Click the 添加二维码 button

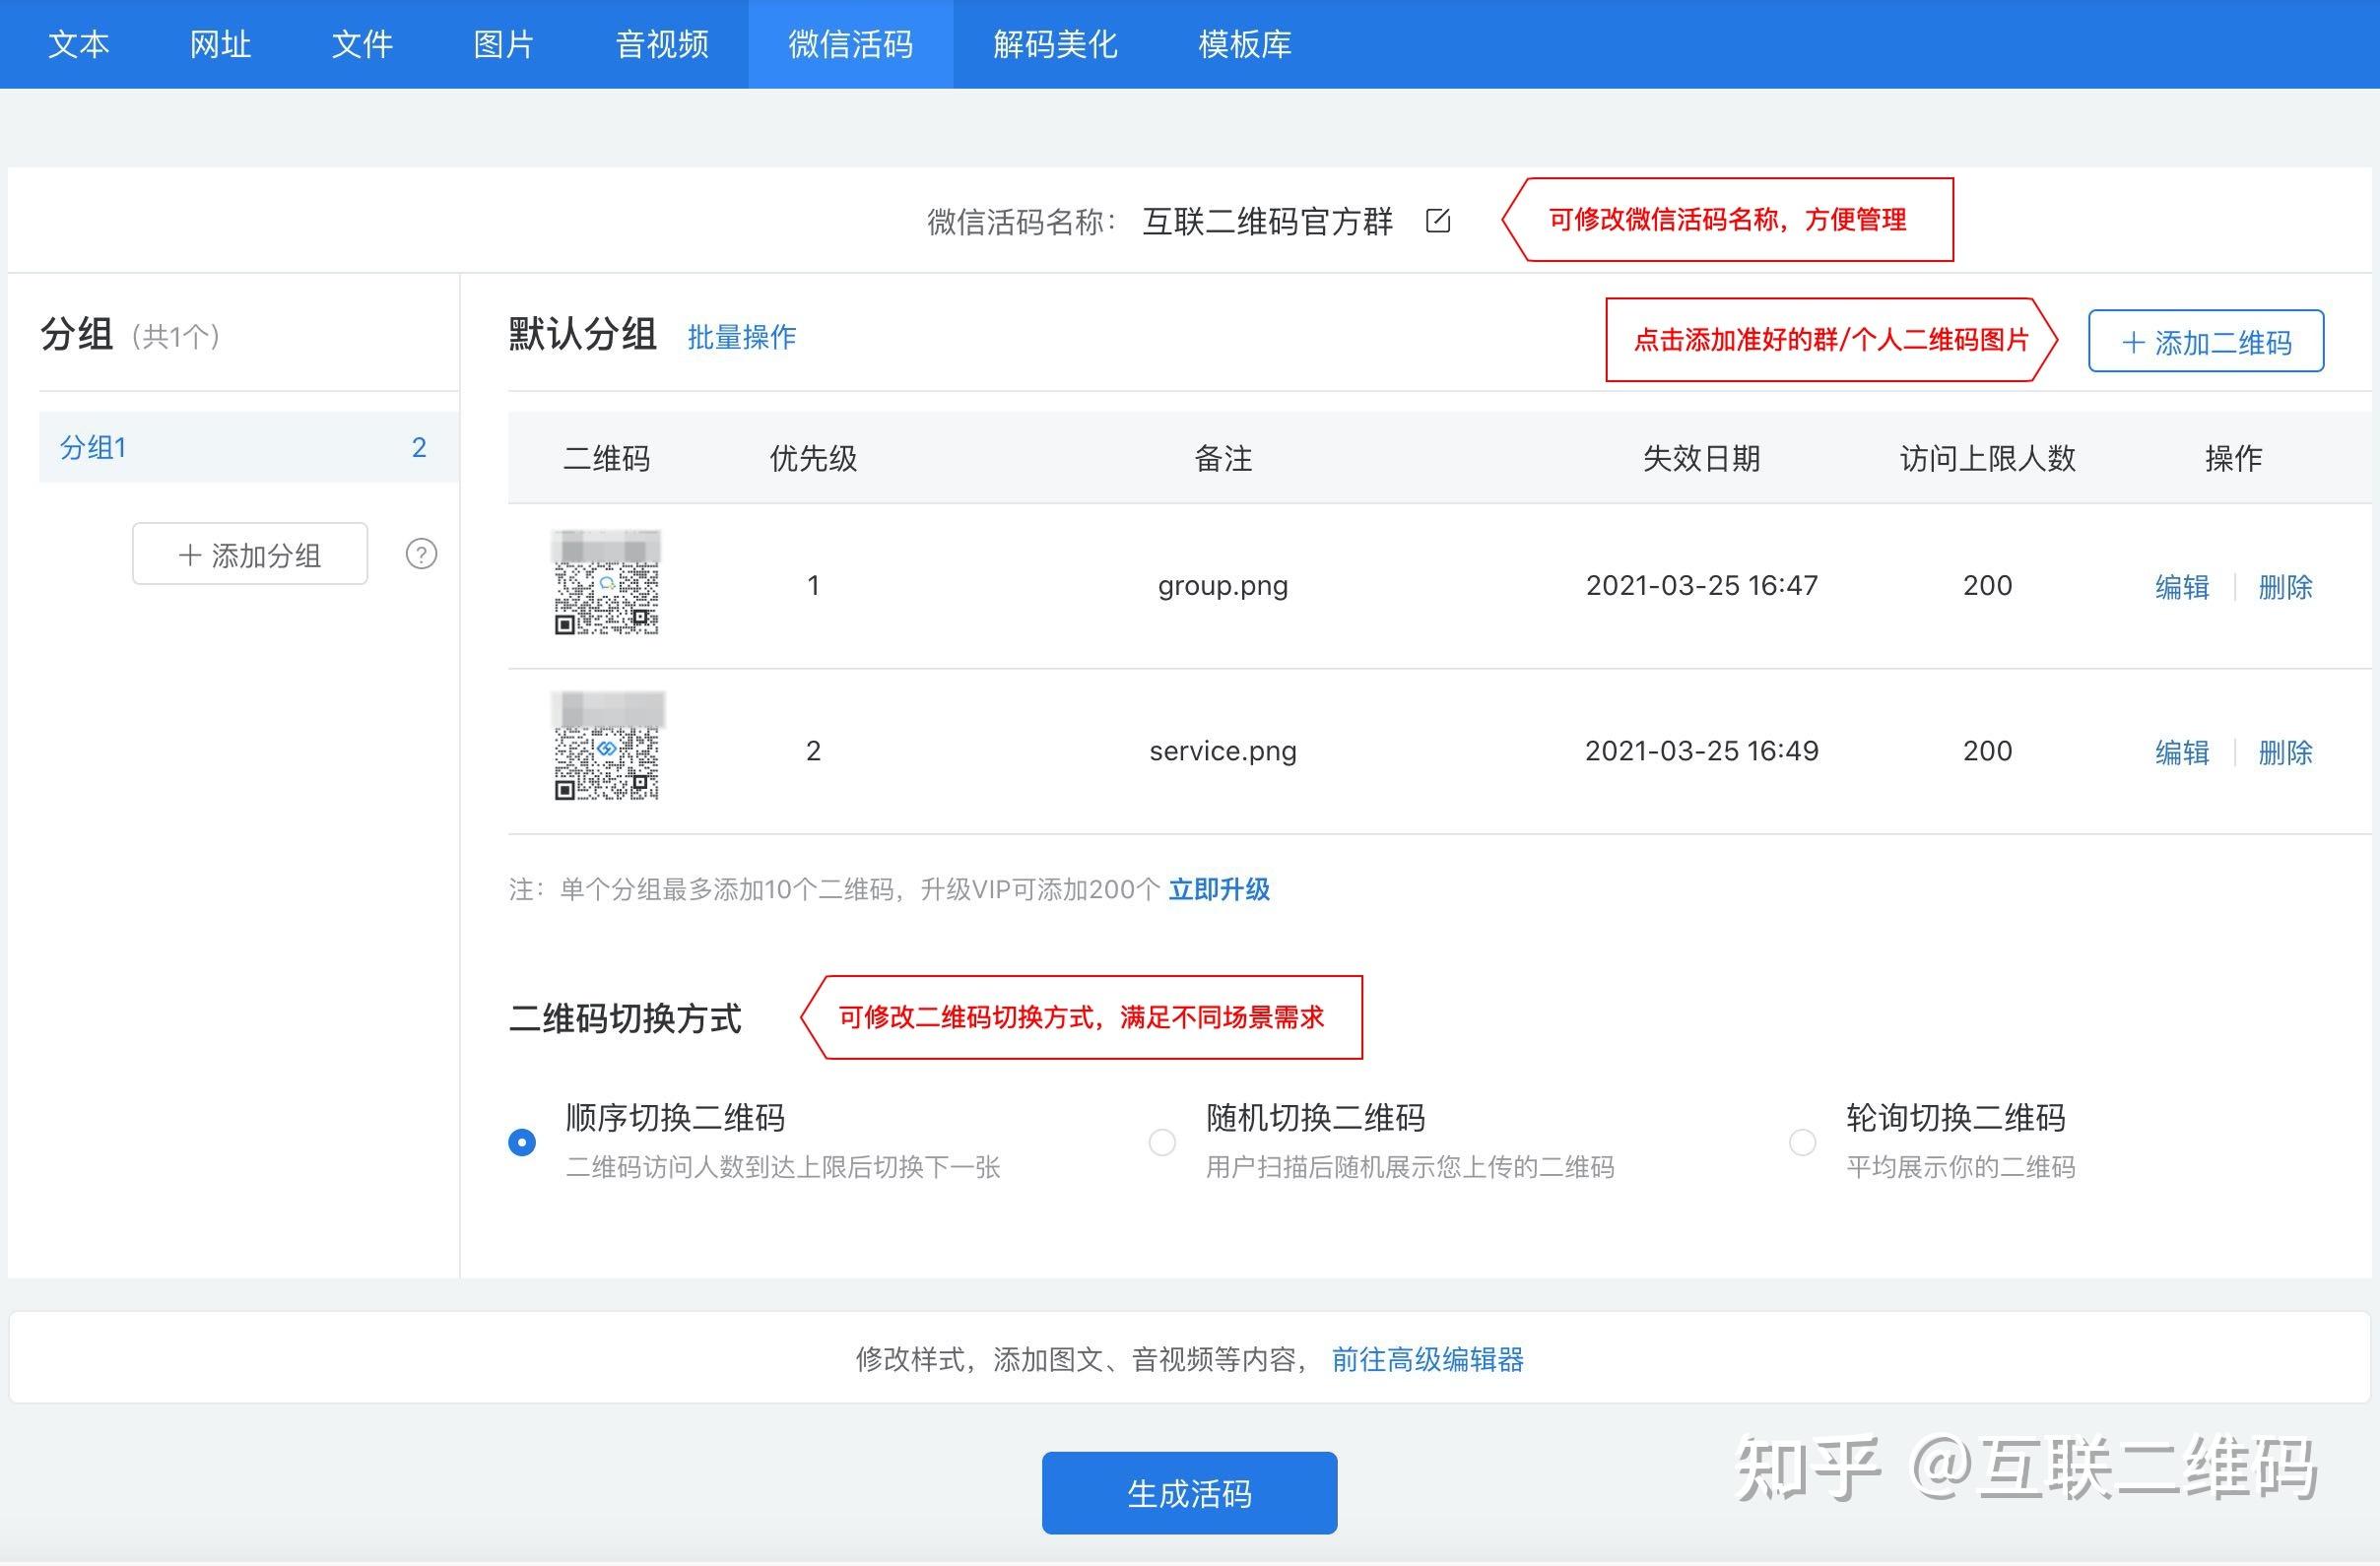[x=2206, y=342]
